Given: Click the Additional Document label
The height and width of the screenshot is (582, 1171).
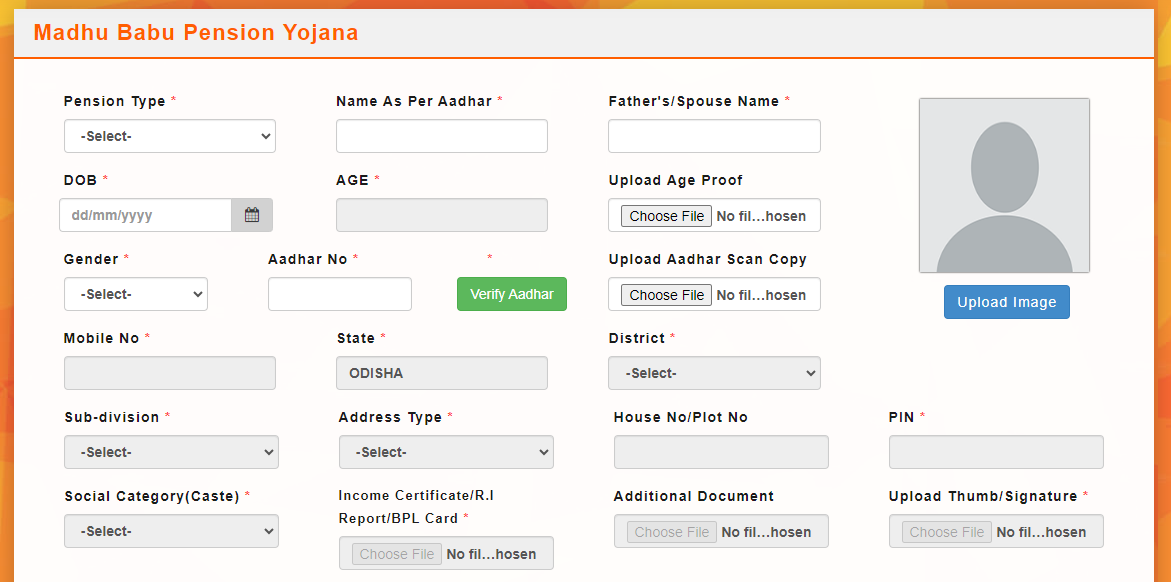Looking at the screenshot, I should (693, 496).
